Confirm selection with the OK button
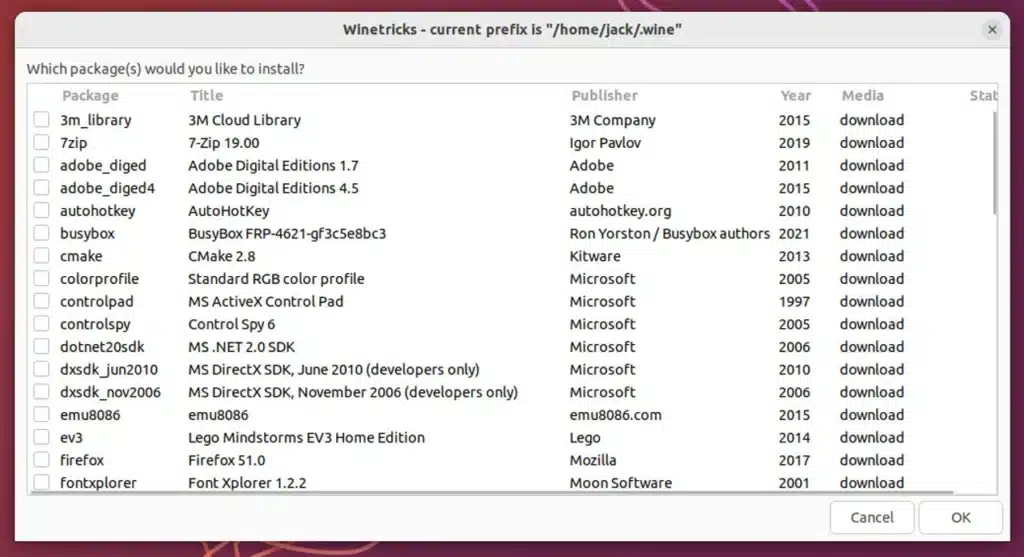The image size is (1024, 557). coord(961,517)
